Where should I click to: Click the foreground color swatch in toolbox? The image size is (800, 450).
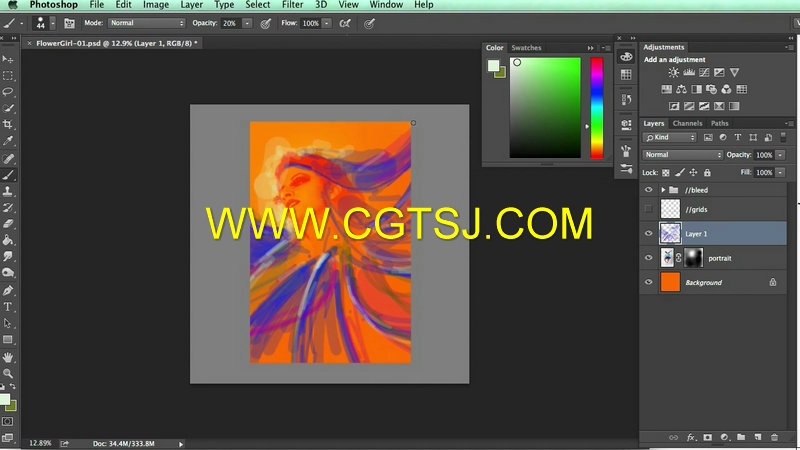4,399
